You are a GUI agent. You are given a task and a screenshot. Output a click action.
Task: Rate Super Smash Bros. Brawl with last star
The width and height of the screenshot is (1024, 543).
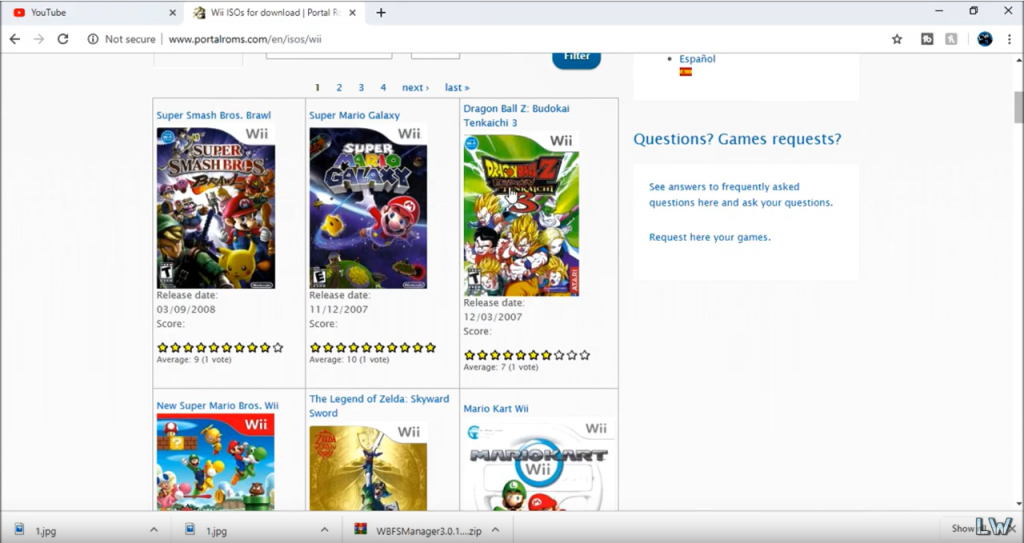(x=278, y=348)
